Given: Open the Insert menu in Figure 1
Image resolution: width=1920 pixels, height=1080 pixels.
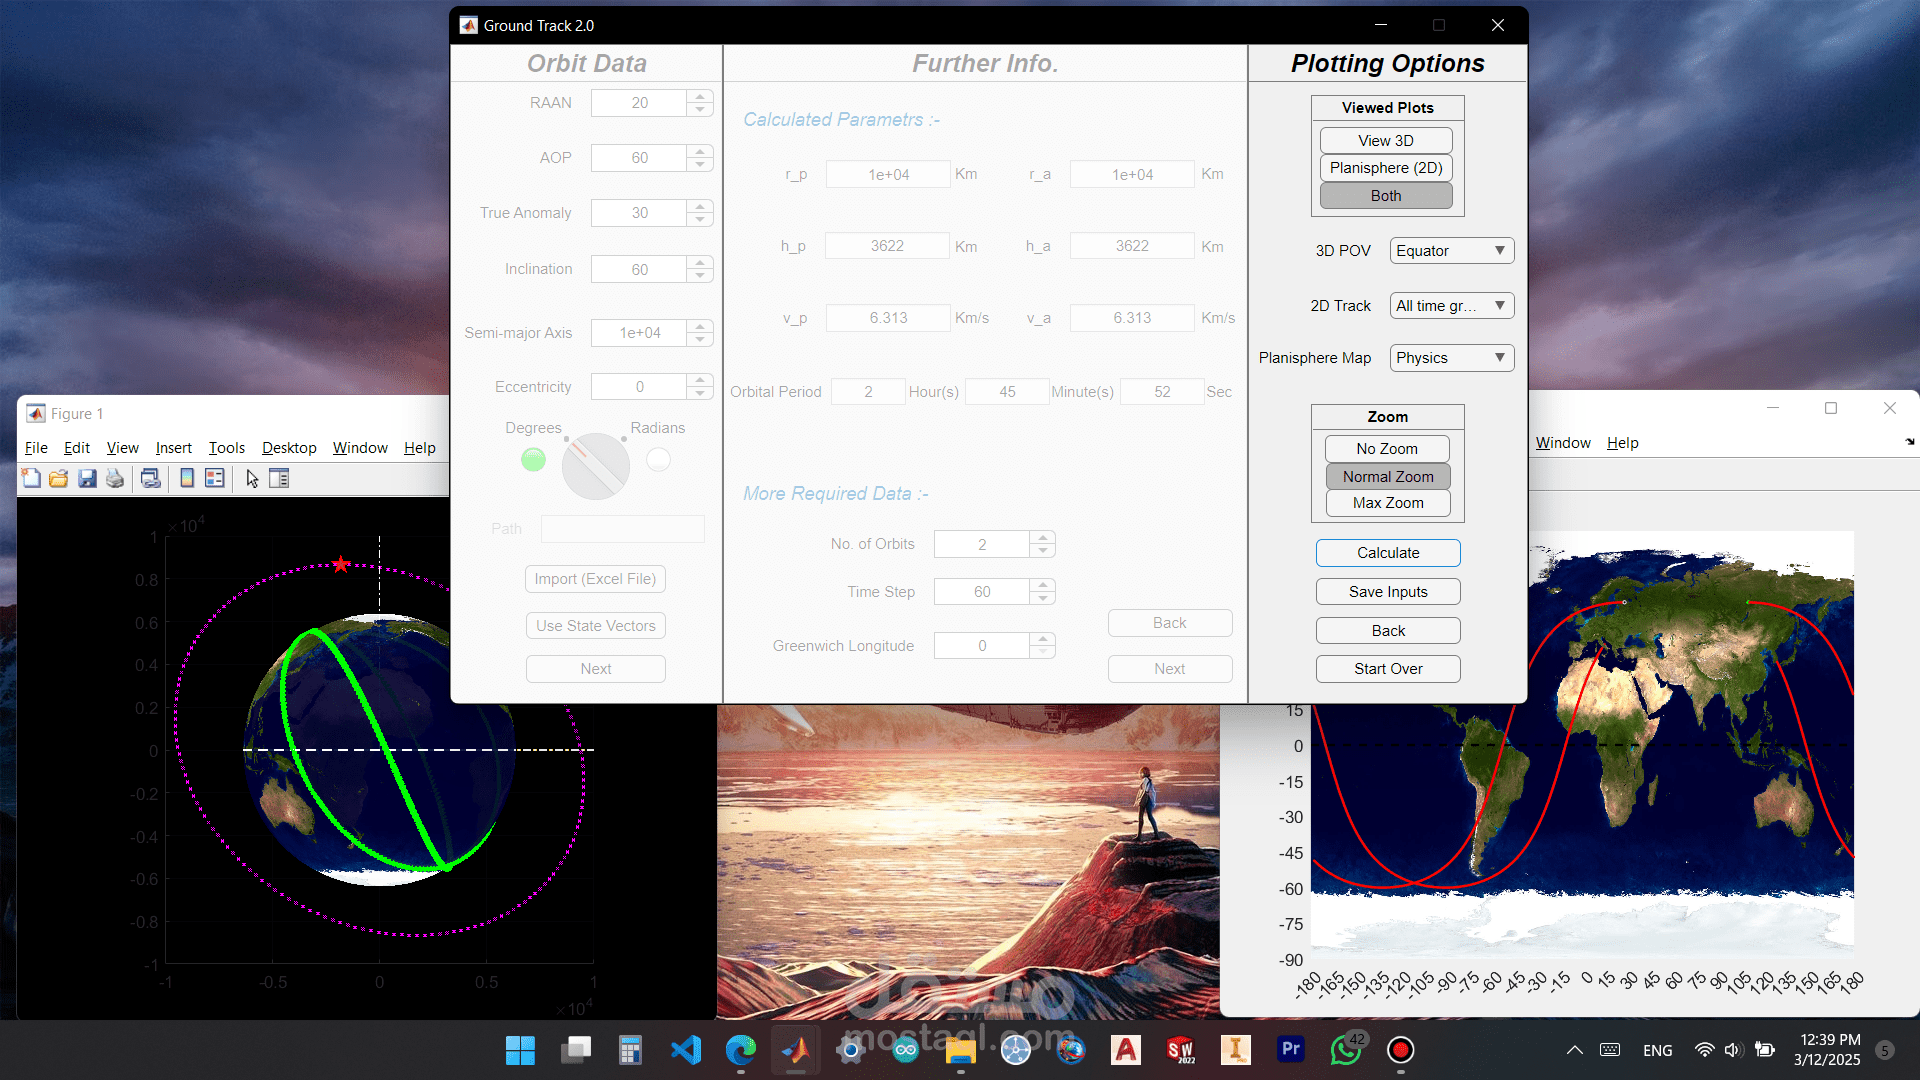Looking at the screenshot, I should (173, 448).
